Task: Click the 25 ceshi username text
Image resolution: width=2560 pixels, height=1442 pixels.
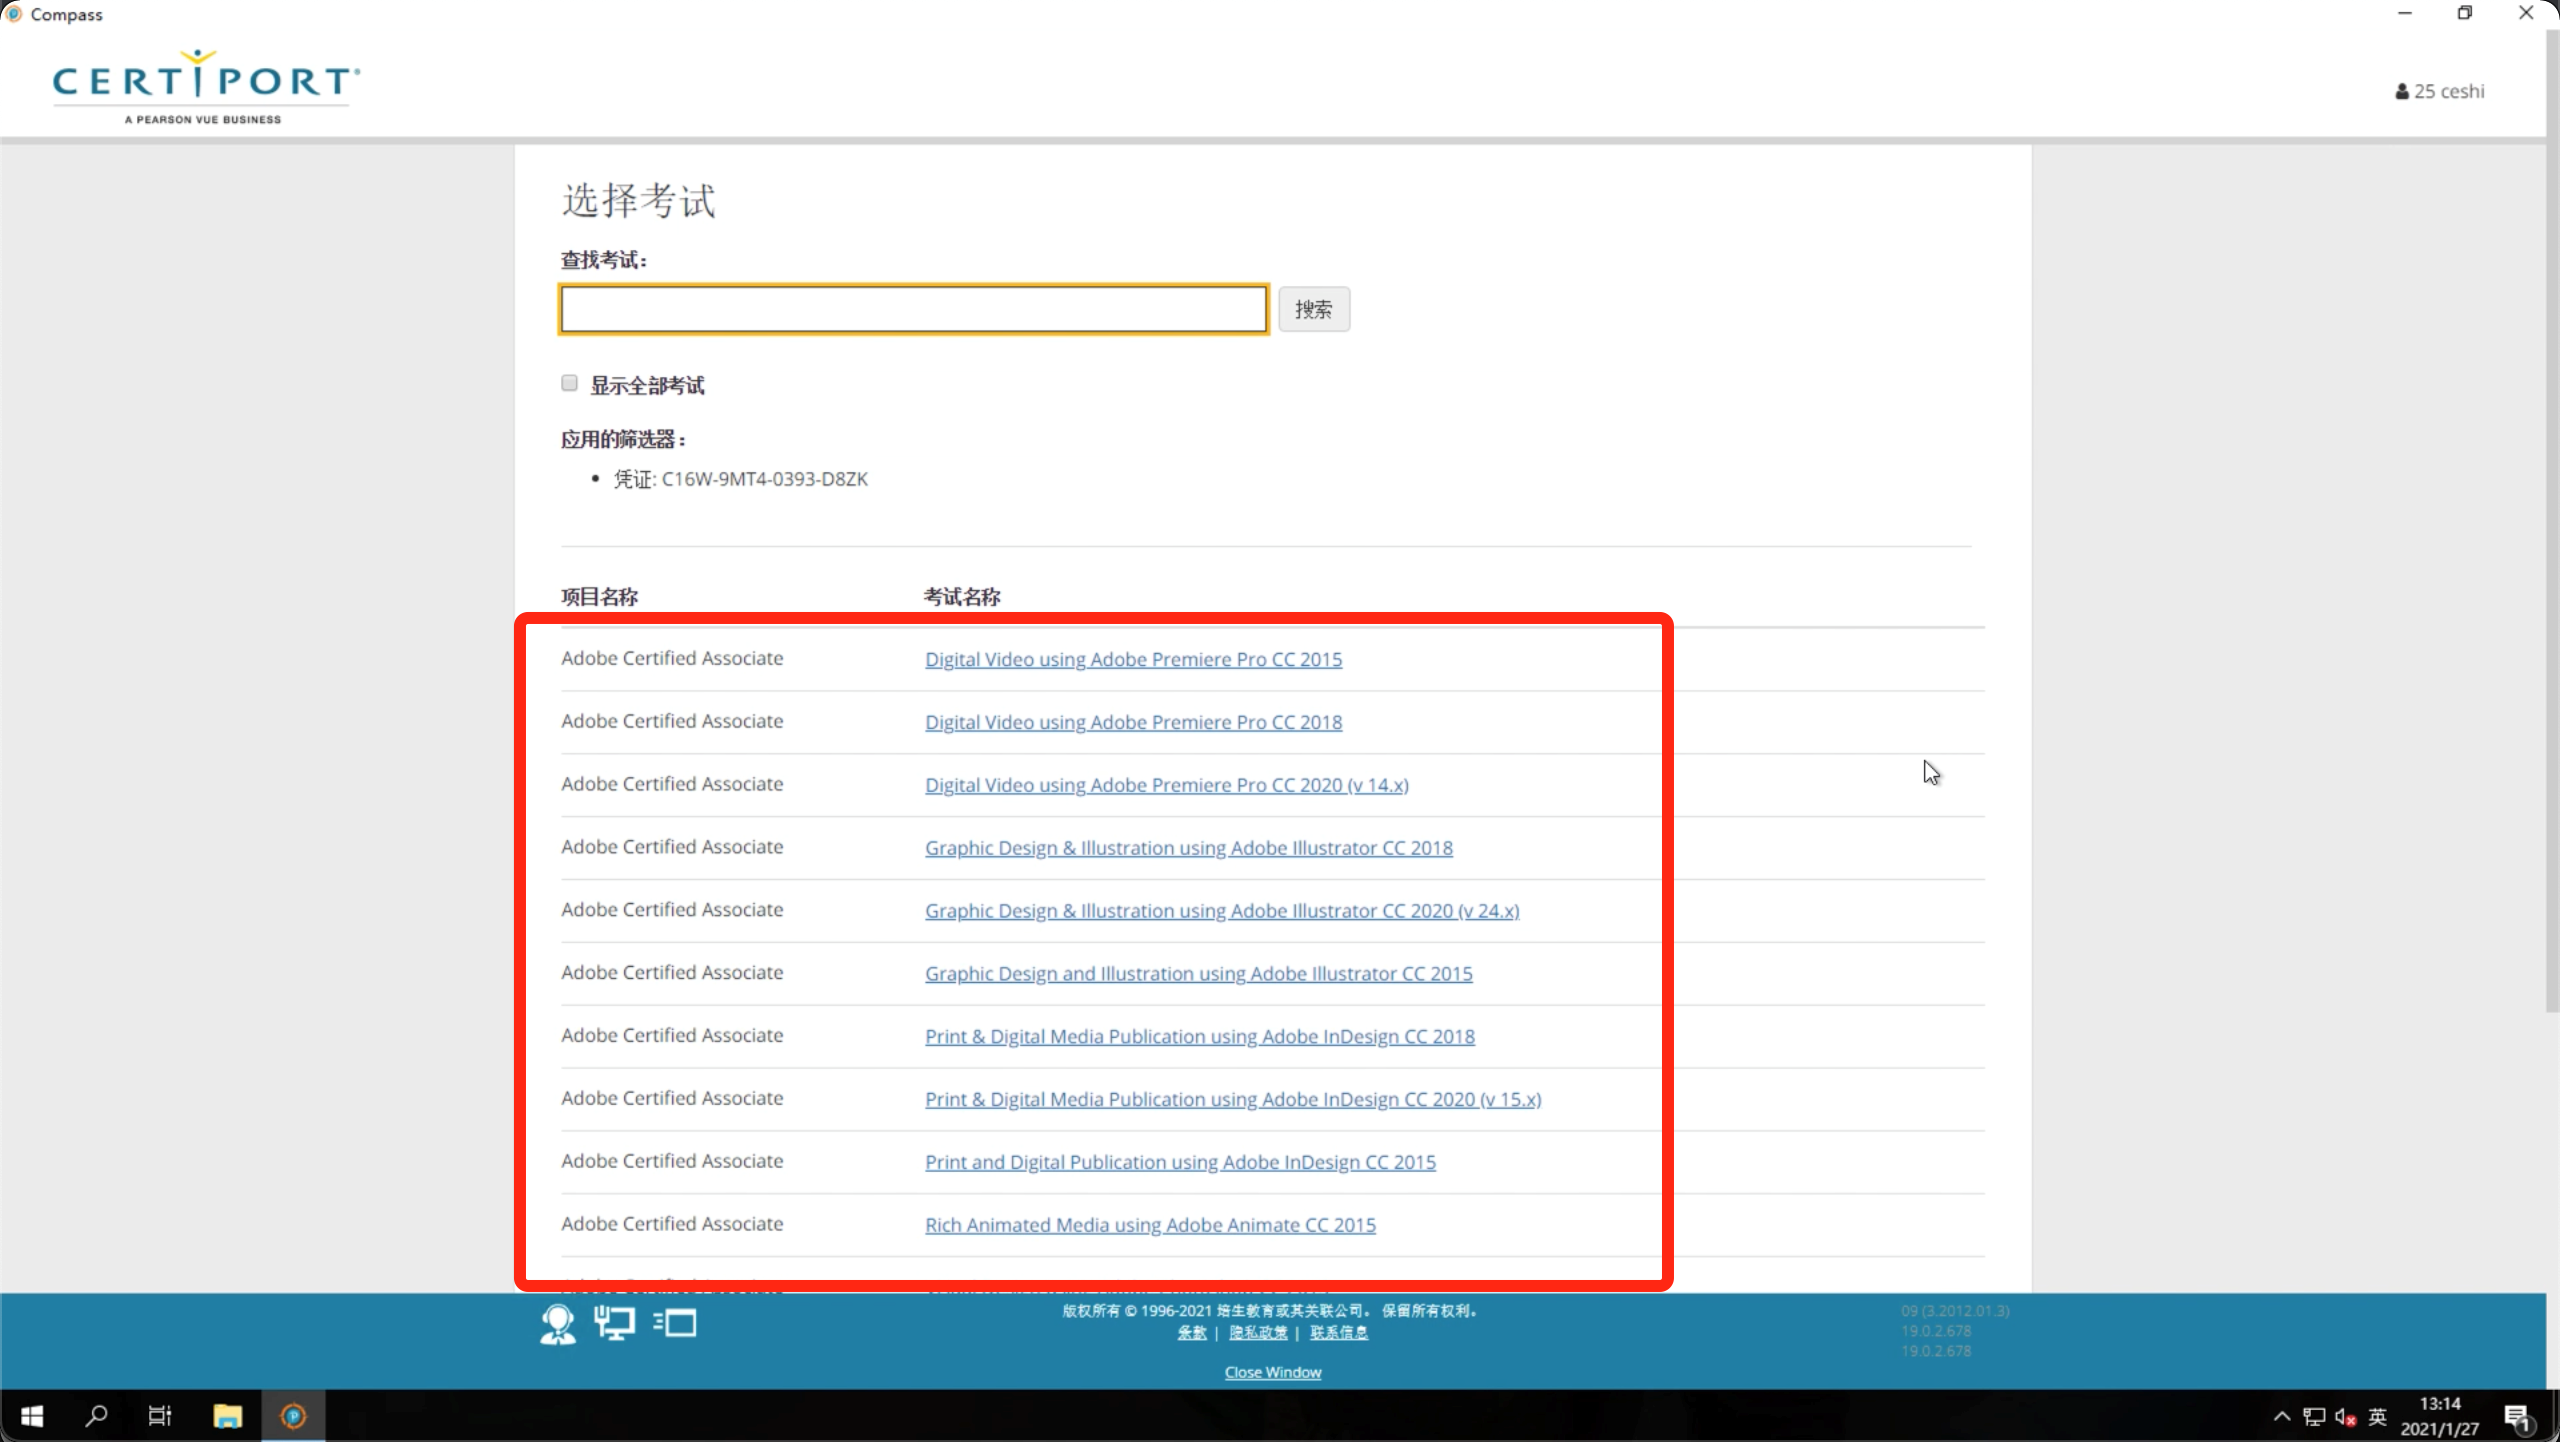Action: click(2449, 91)
